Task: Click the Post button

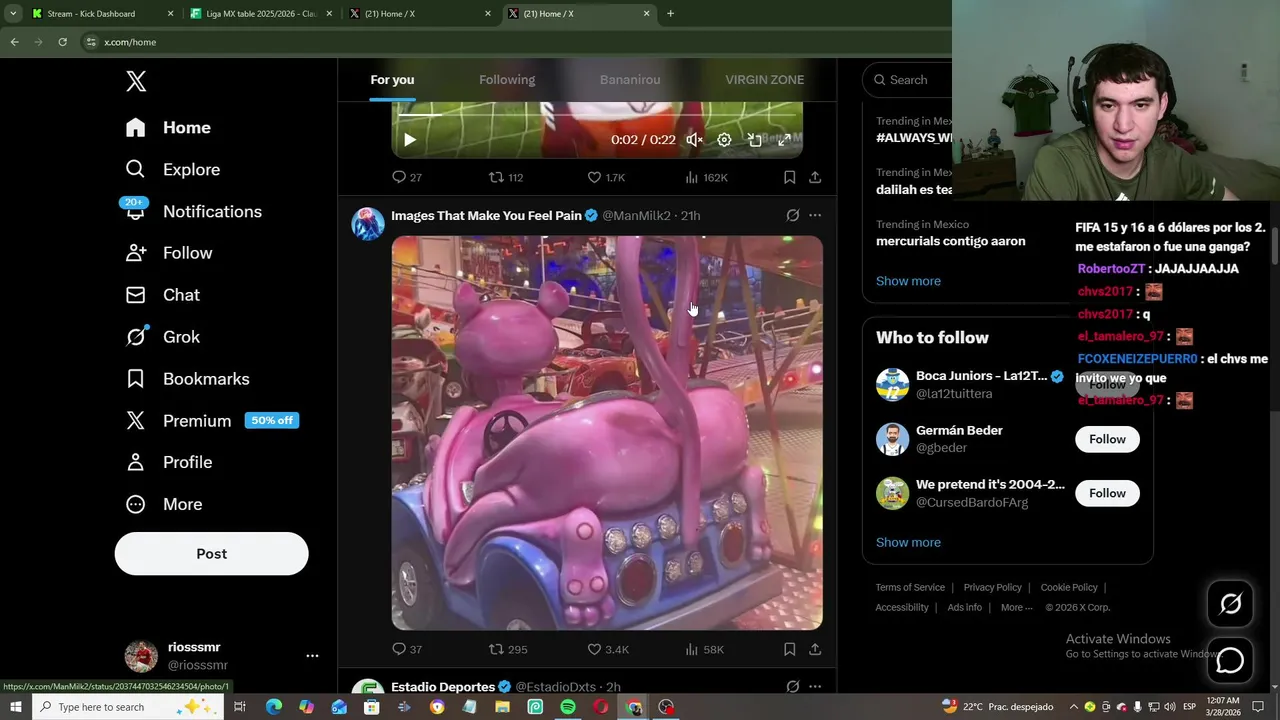Action: coord(212,553)
